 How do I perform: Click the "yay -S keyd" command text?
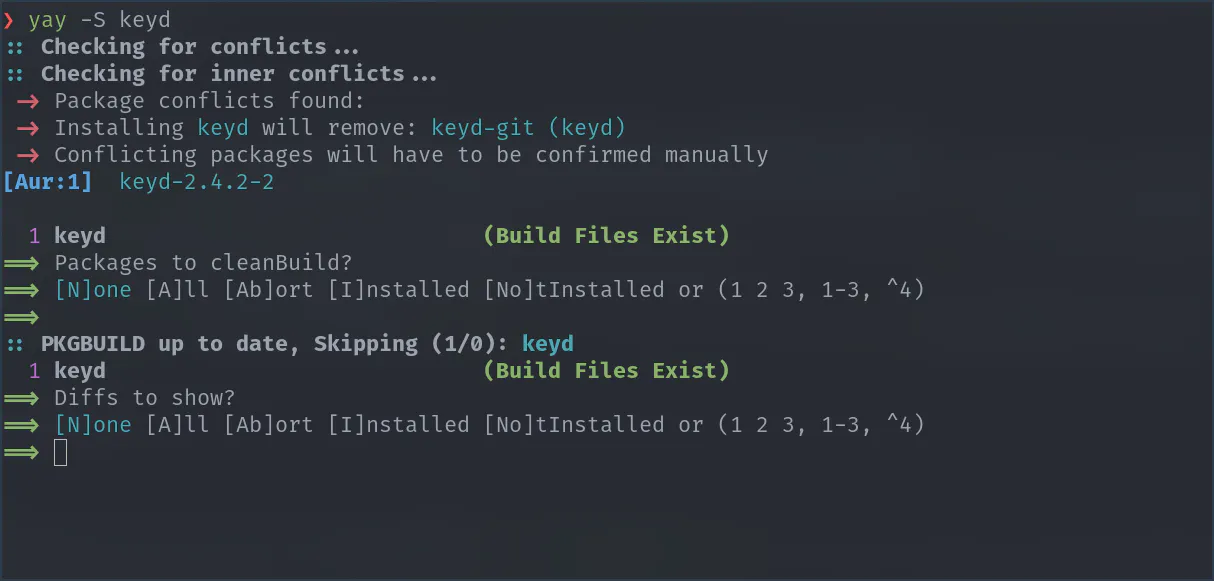click(x=99, y=19)
